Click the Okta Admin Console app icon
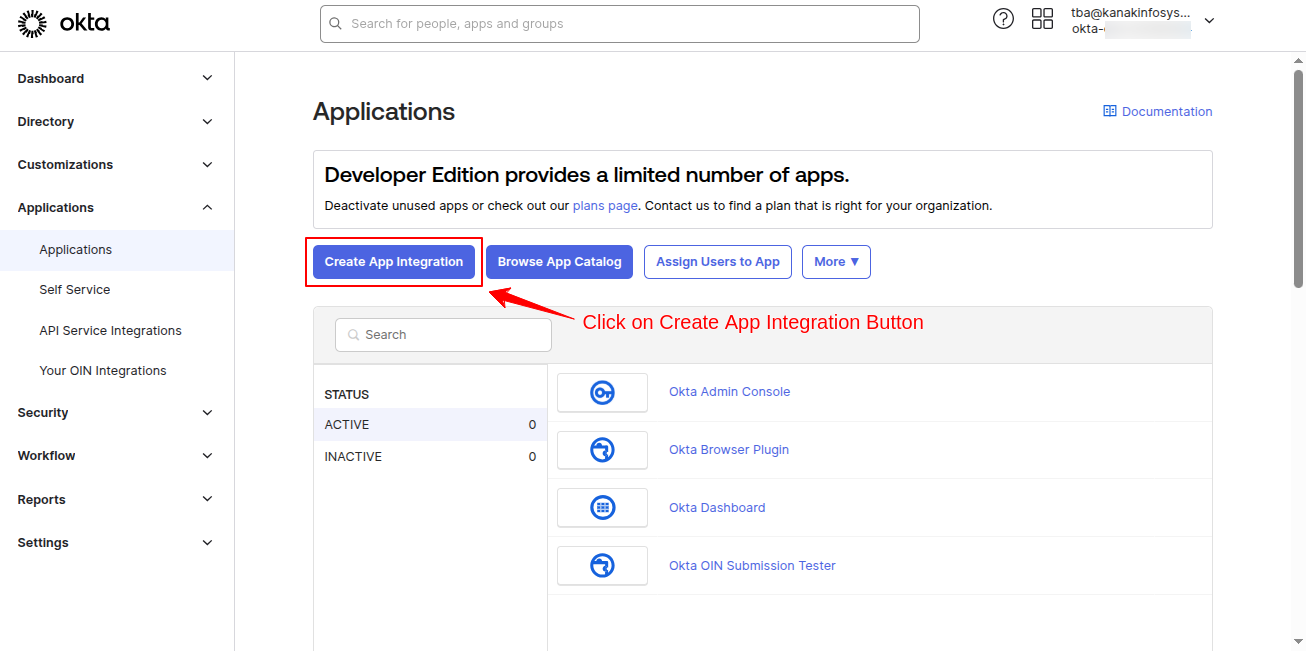 602,392
